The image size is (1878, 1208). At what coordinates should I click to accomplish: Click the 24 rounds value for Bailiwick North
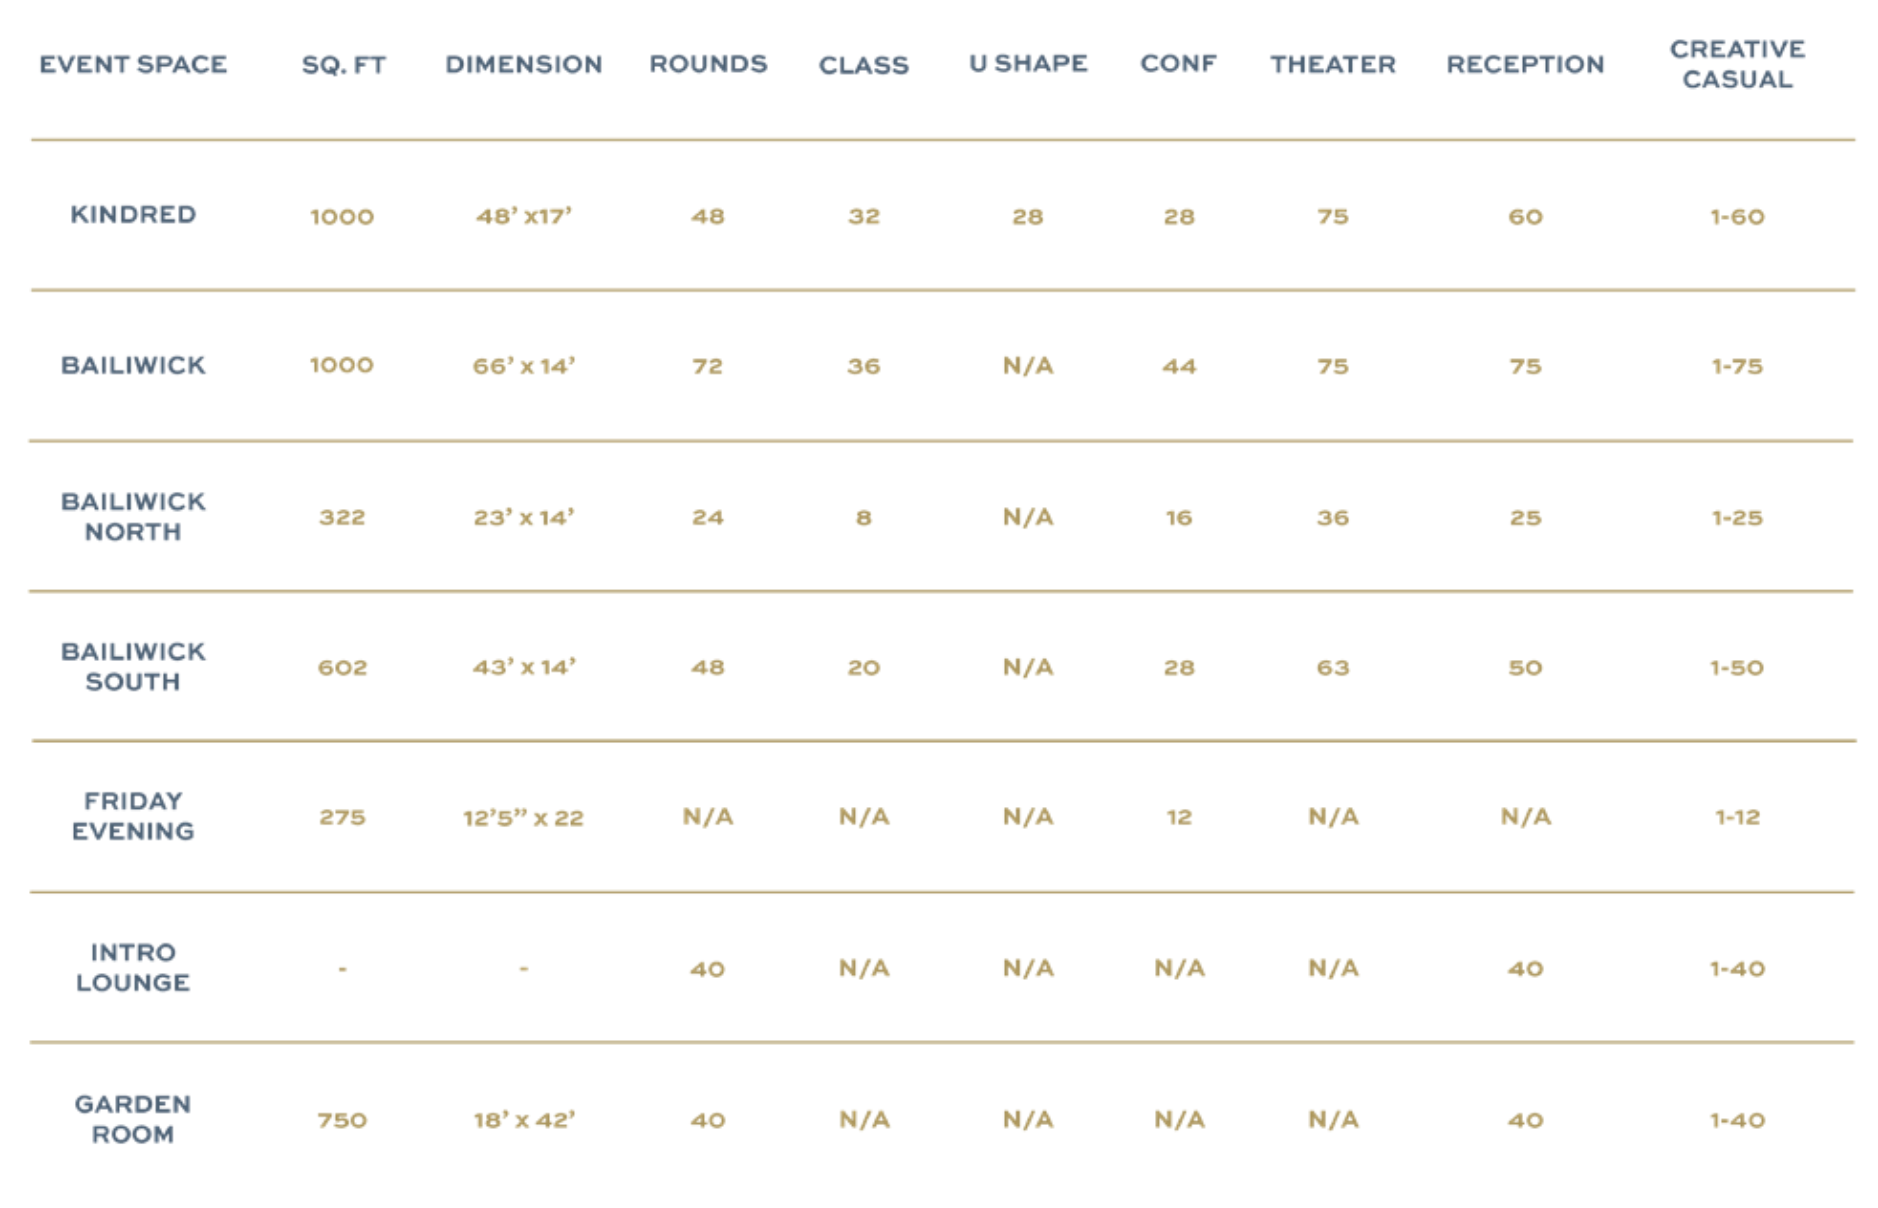tap(707, 518)
